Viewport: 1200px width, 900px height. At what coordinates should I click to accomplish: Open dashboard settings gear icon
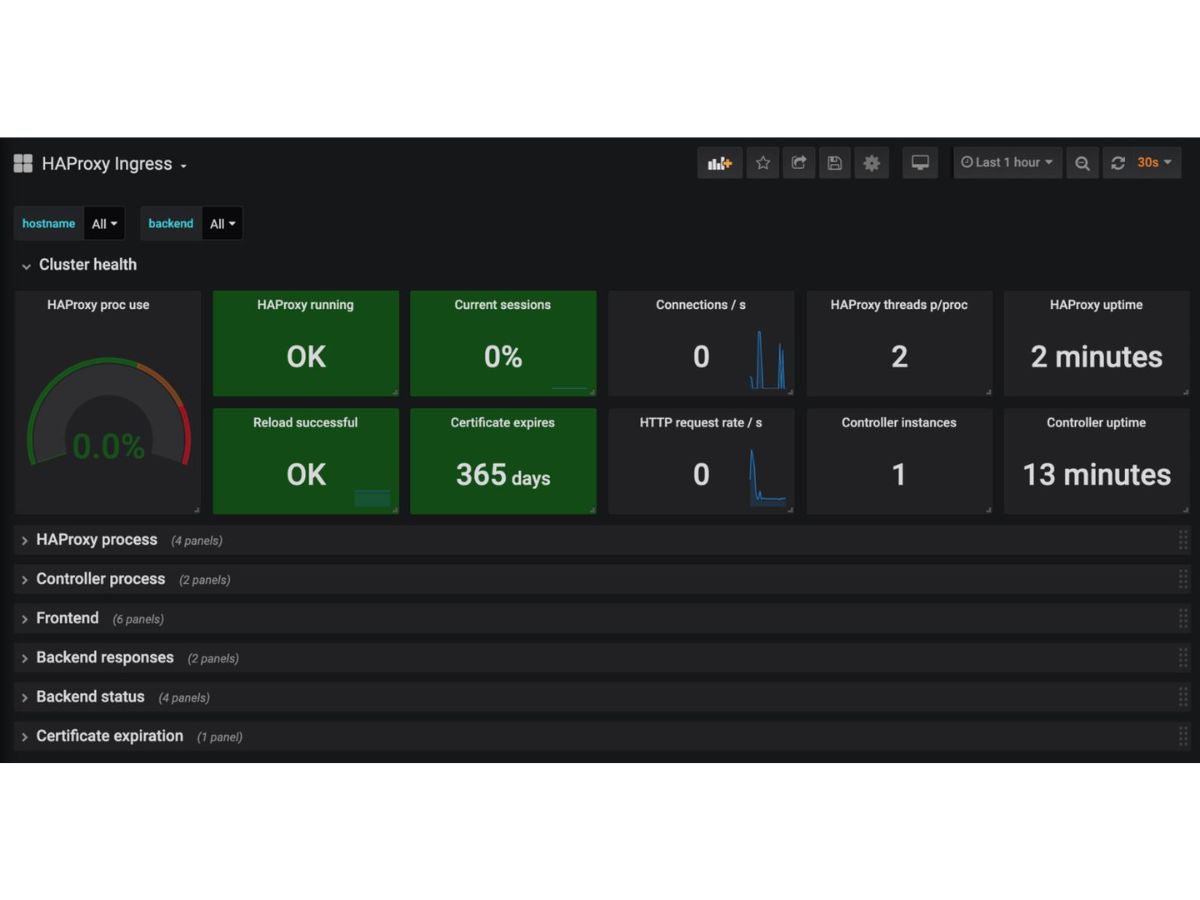(x=872, y=163)
